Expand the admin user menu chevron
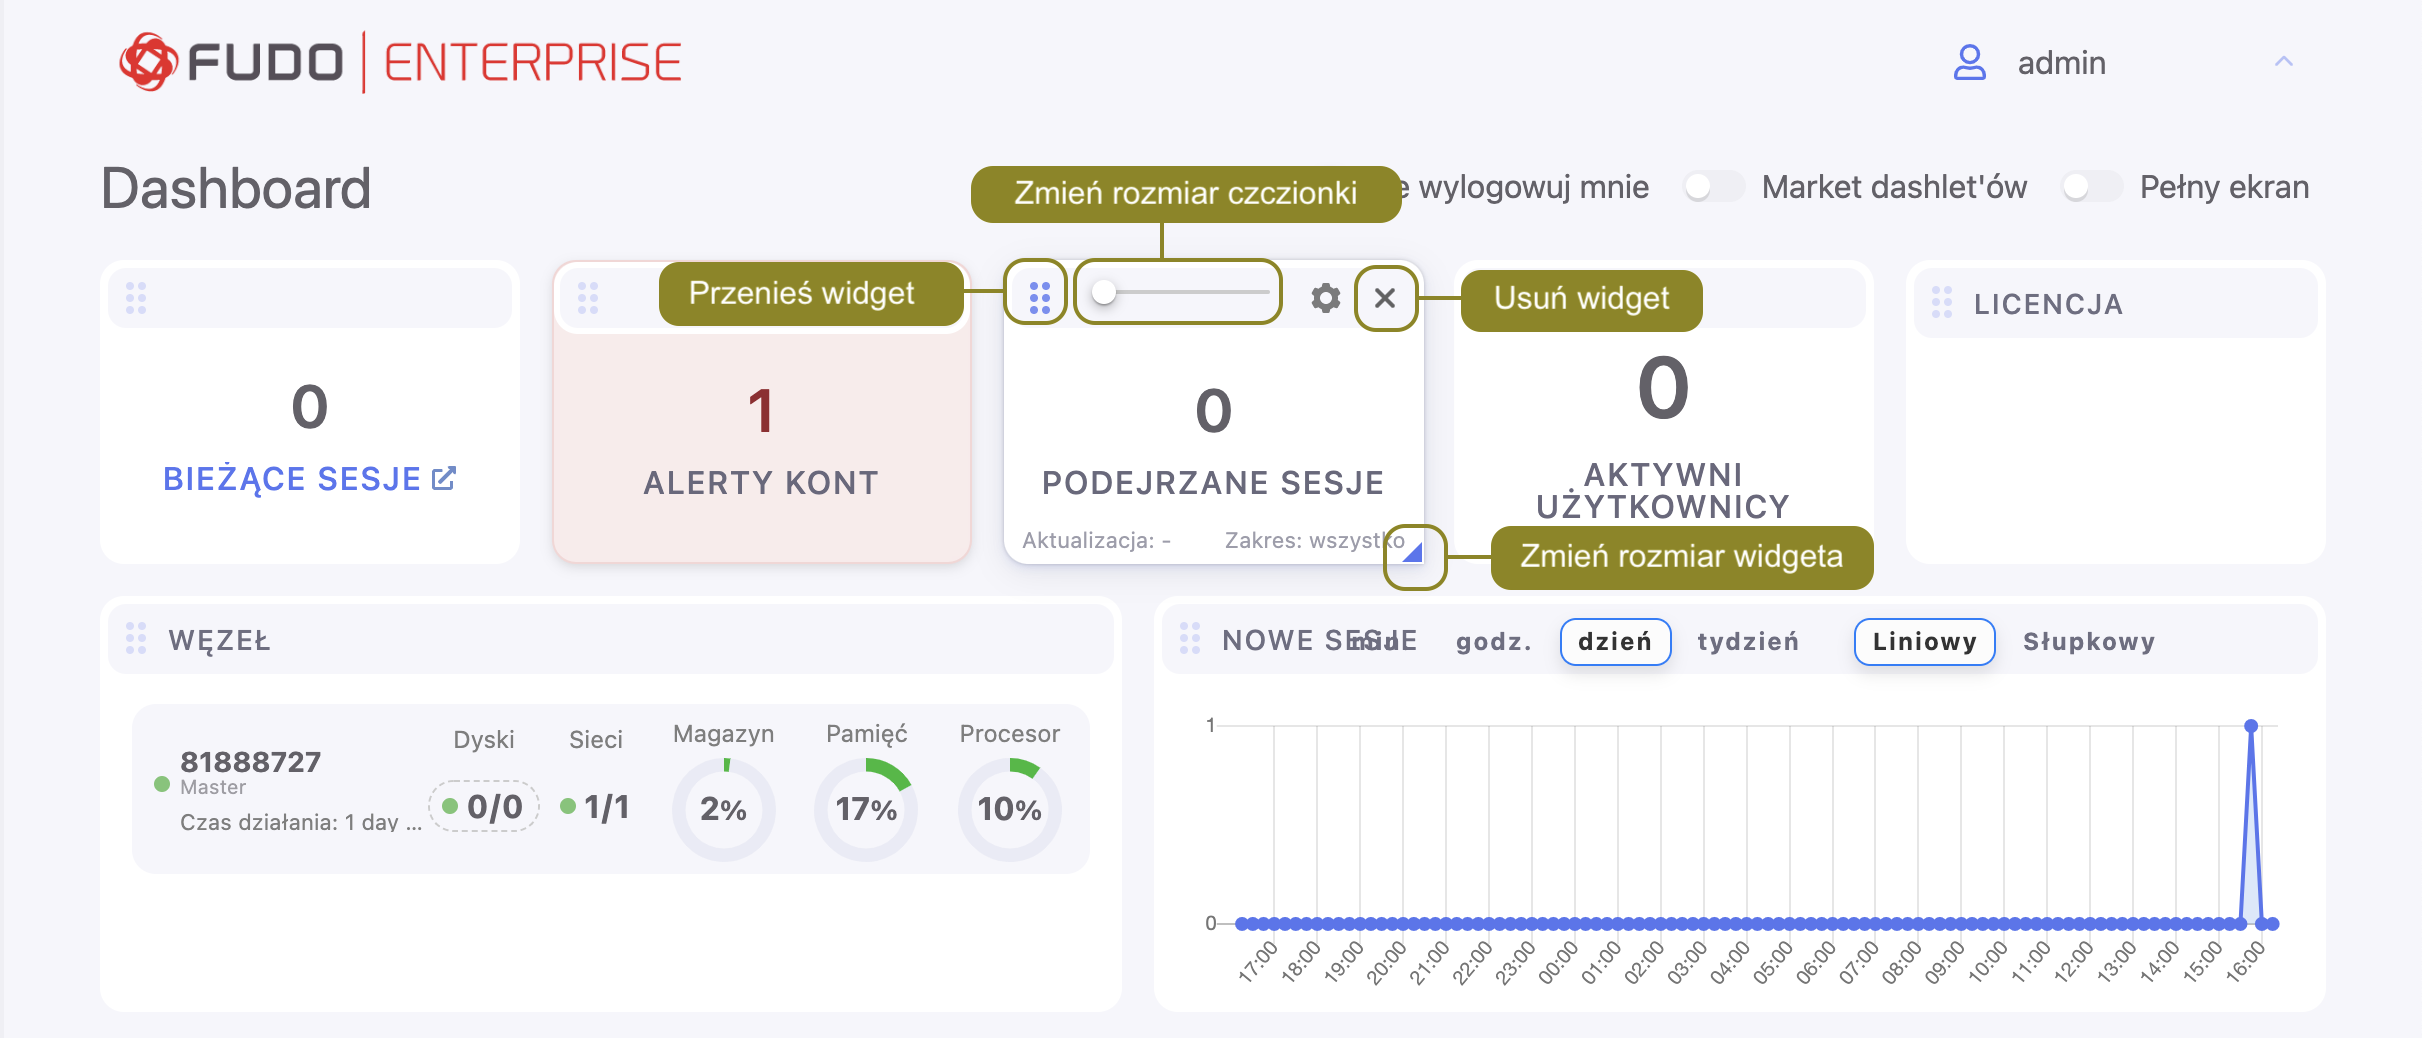Screen dimensions: 2422x1038 point(2283,62)
